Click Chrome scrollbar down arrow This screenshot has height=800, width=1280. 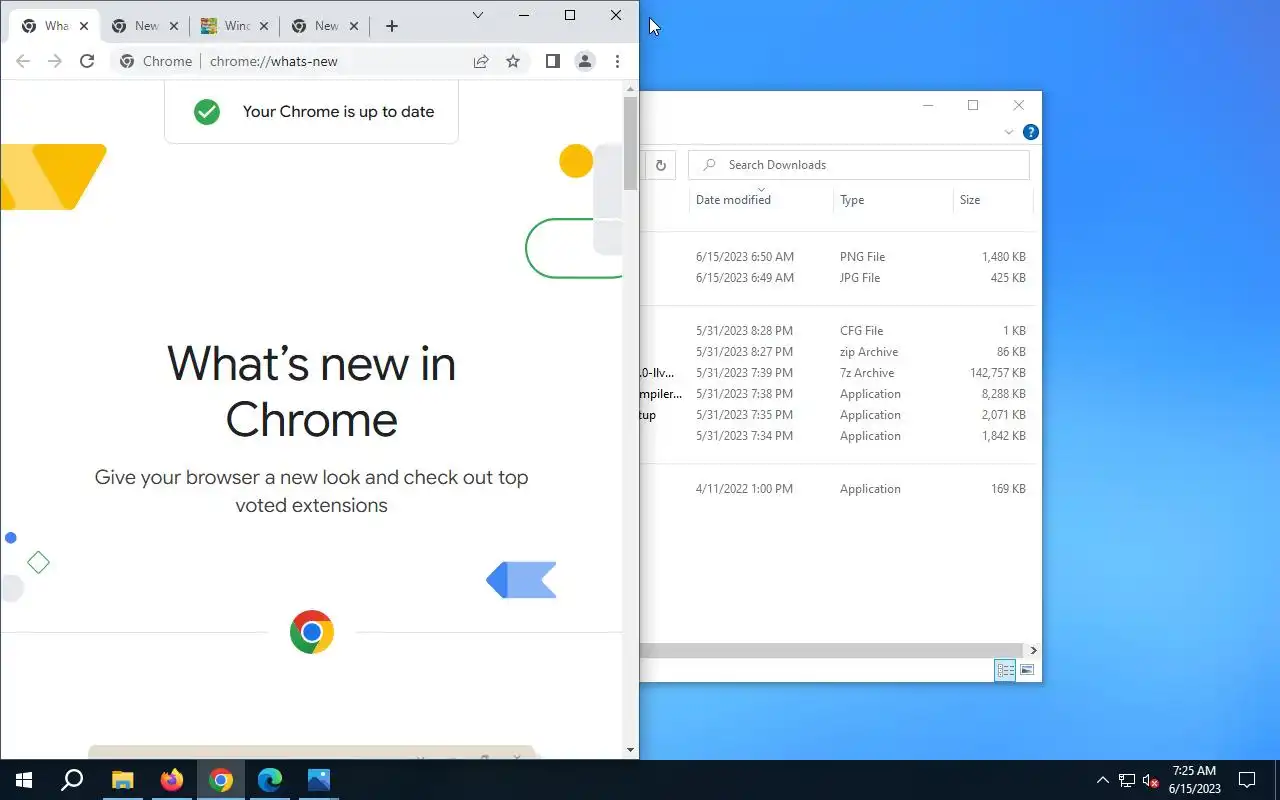coord(630,750)
